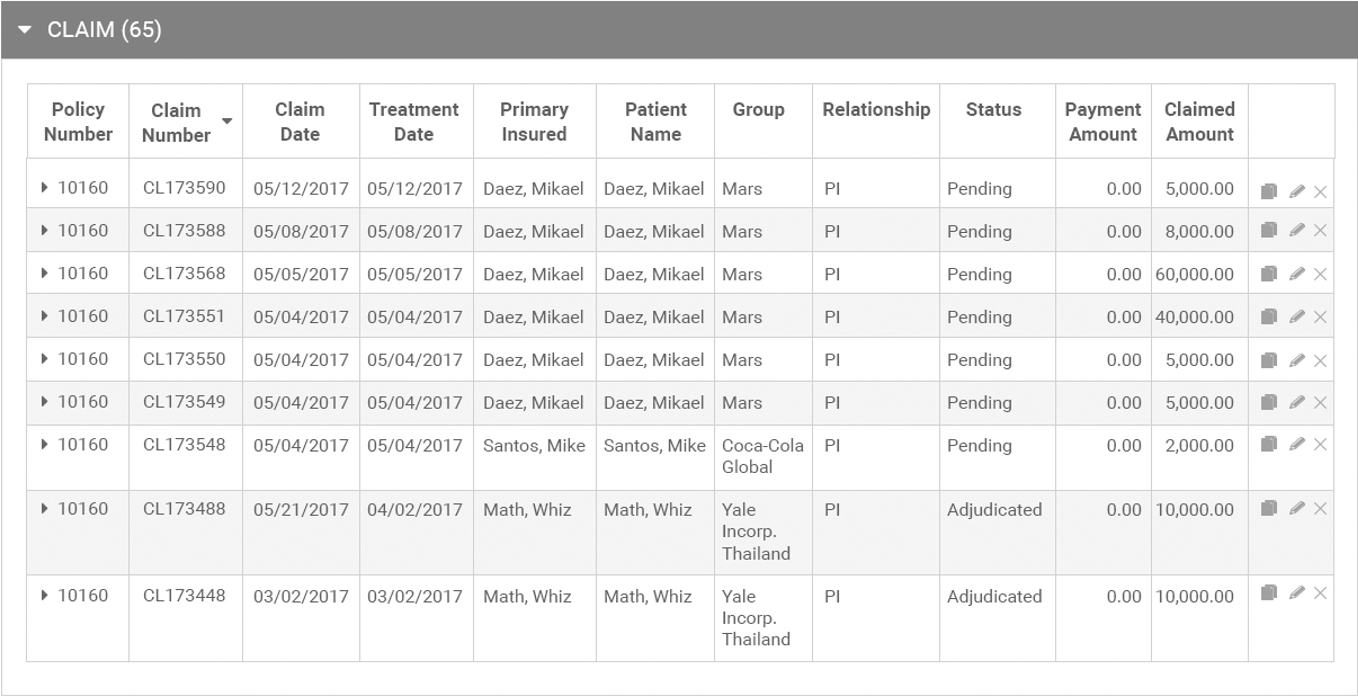The image size is (1358, 696).
Task: Edit Santos, Mike claim CL173548
Action: tap(1297, 444)
